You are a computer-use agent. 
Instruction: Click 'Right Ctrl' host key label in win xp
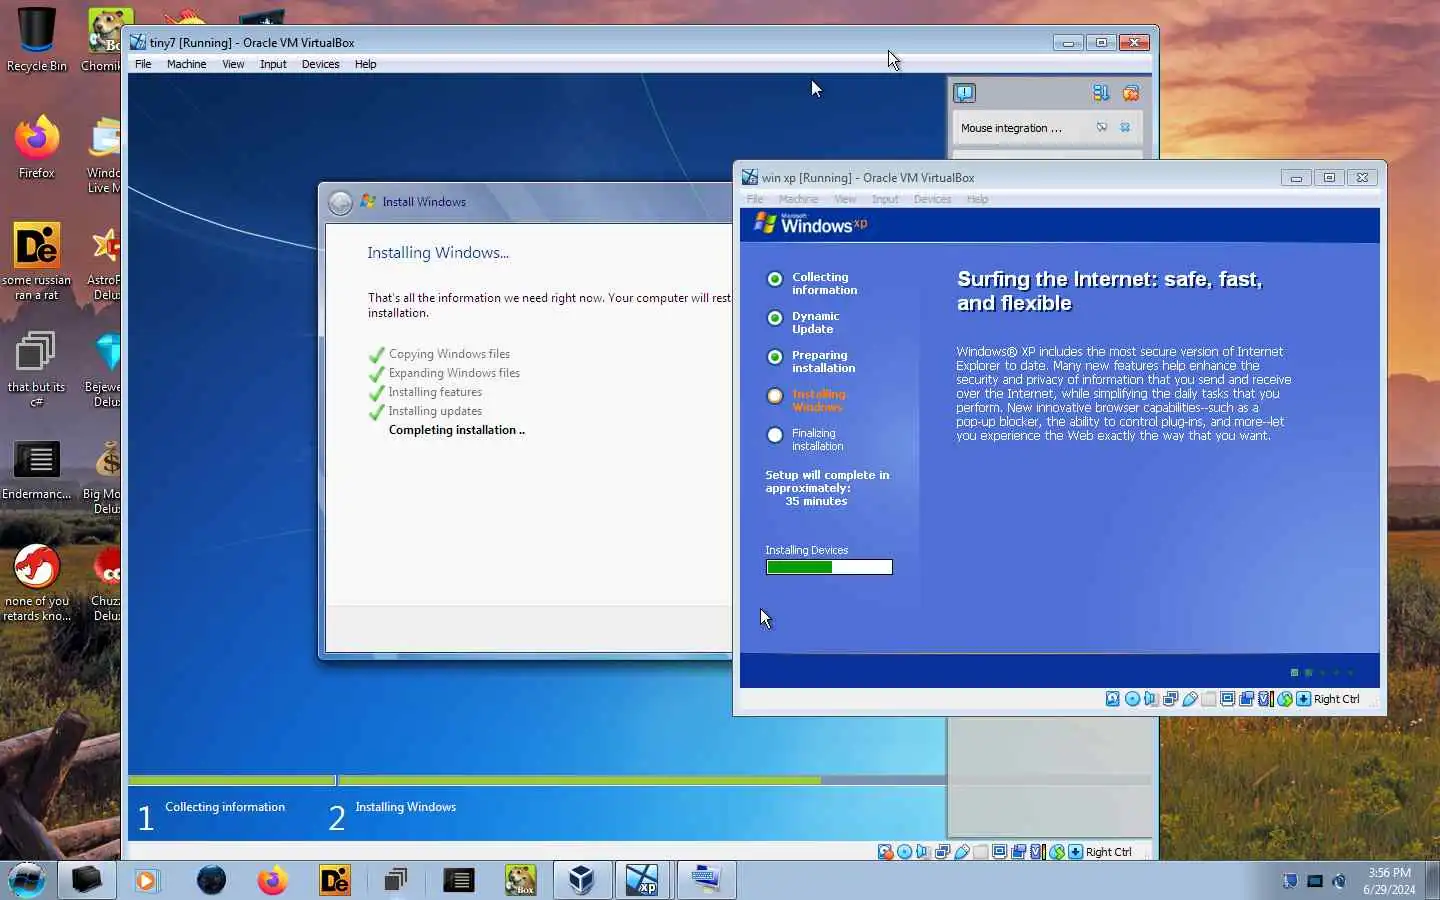1336,699
